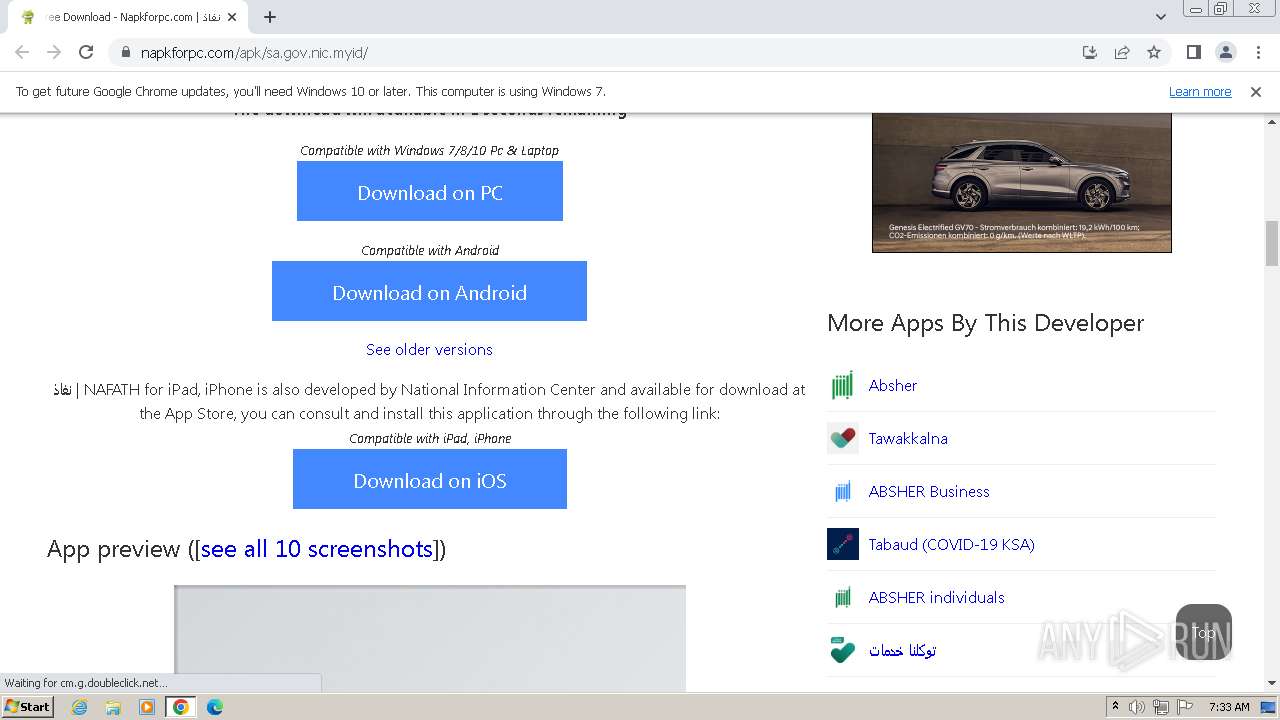Screen dimensions: 1280x720
Task: Click the Download on PC button
Action: pos(430,191)
